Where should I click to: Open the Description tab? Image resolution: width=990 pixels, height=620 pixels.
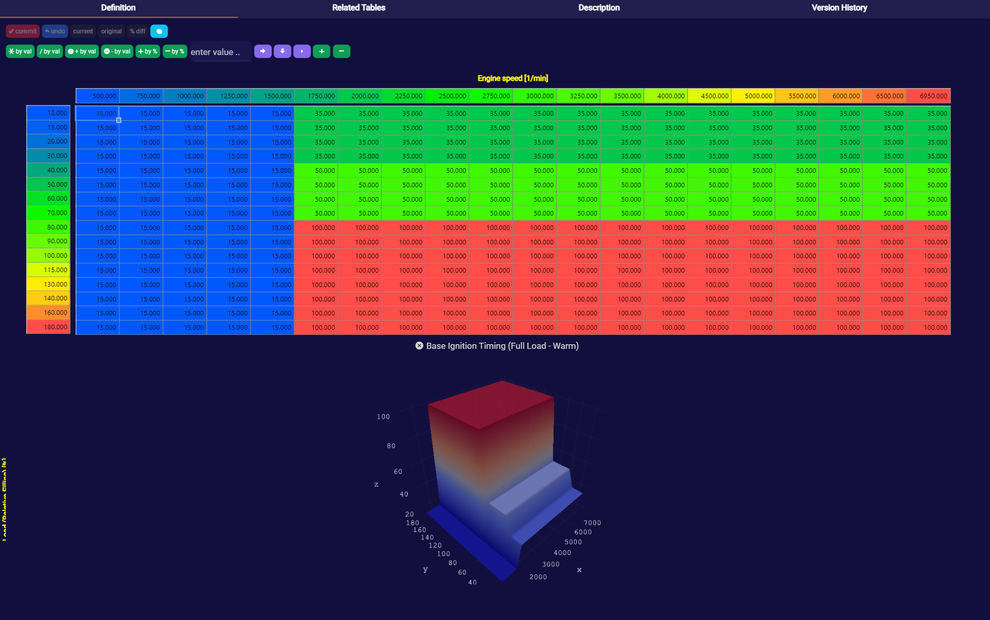598,8
